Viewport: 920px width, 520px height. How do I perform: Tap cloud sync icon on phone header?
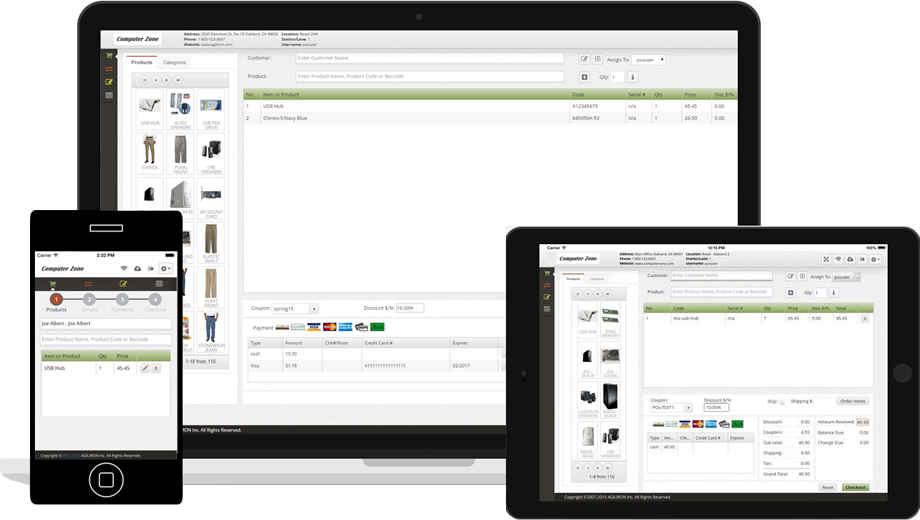click(137, 269)
